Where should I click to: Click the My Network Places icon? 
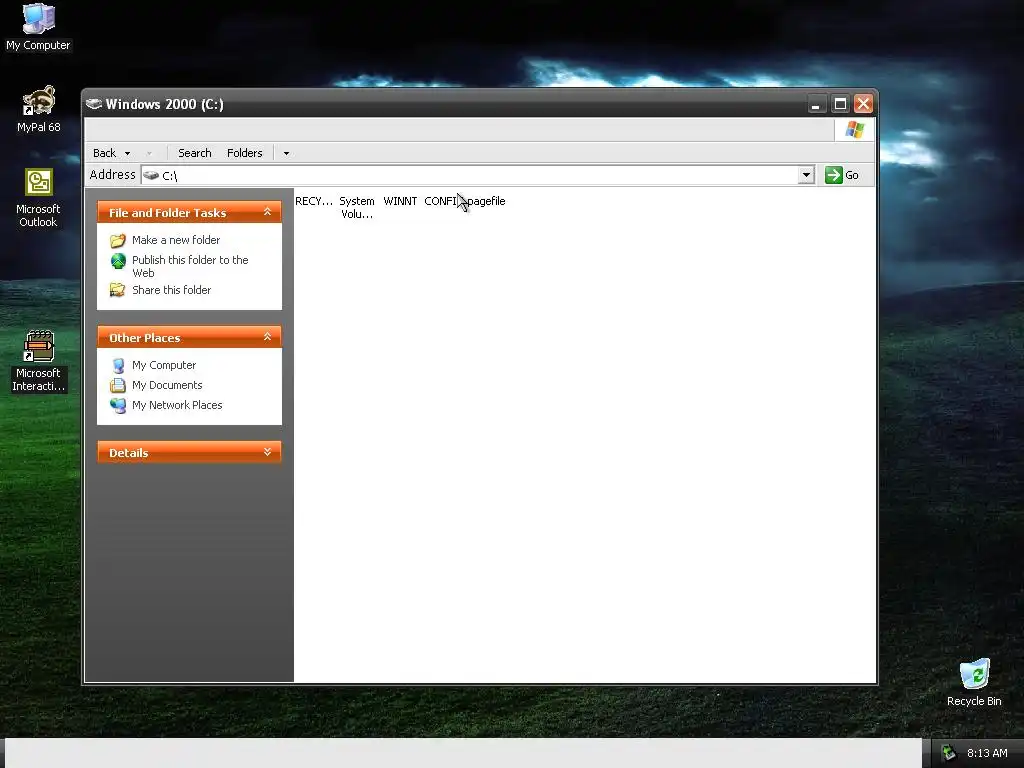(x=118, y=406)
